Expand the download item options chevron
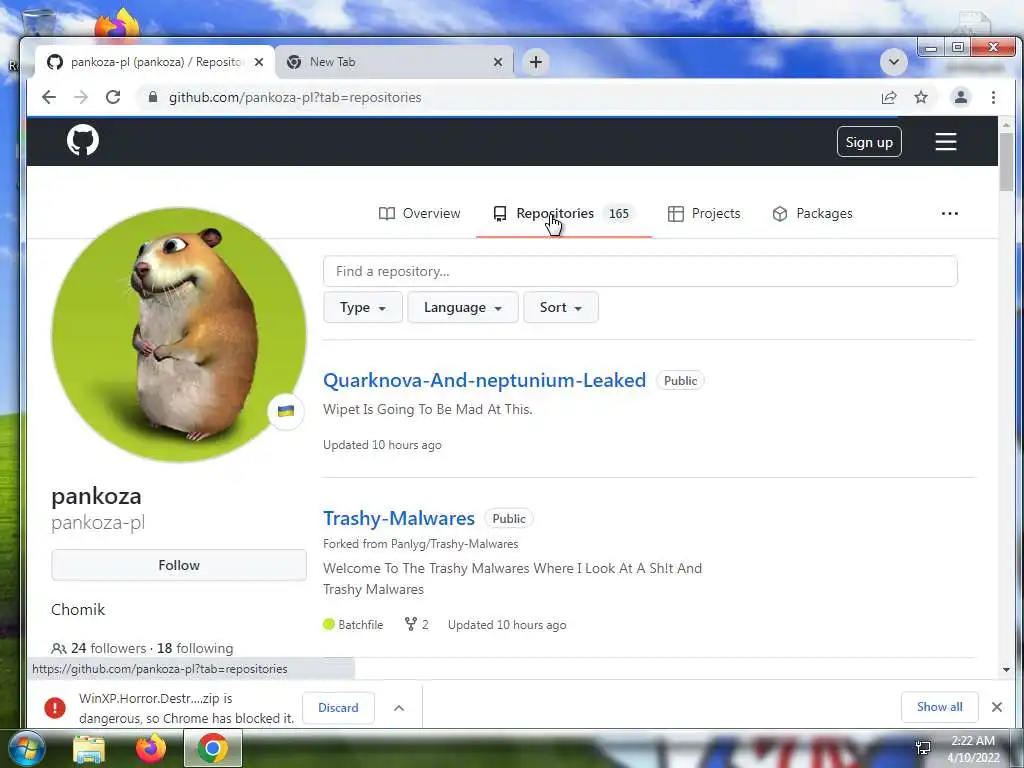The height and width of the screenshot is (768, 1024). click(399, 708)
